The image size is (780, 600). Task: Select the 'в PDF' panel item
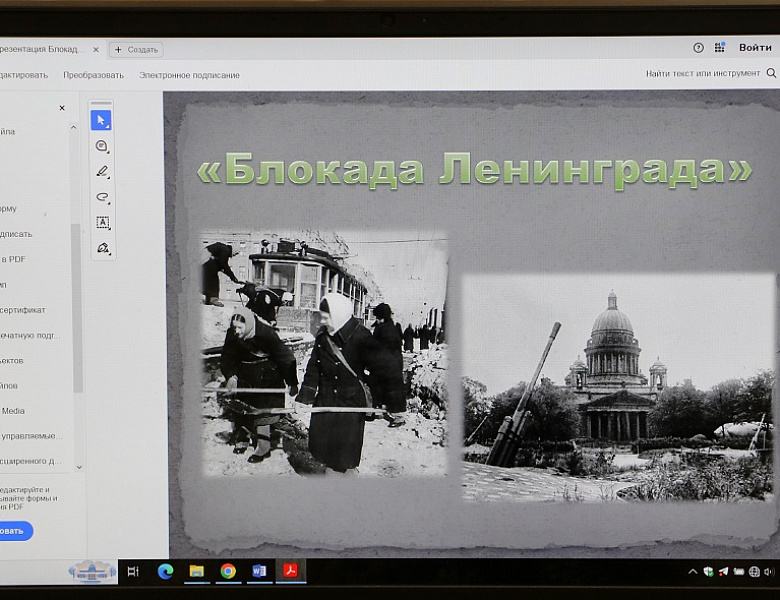coord(13,259)
